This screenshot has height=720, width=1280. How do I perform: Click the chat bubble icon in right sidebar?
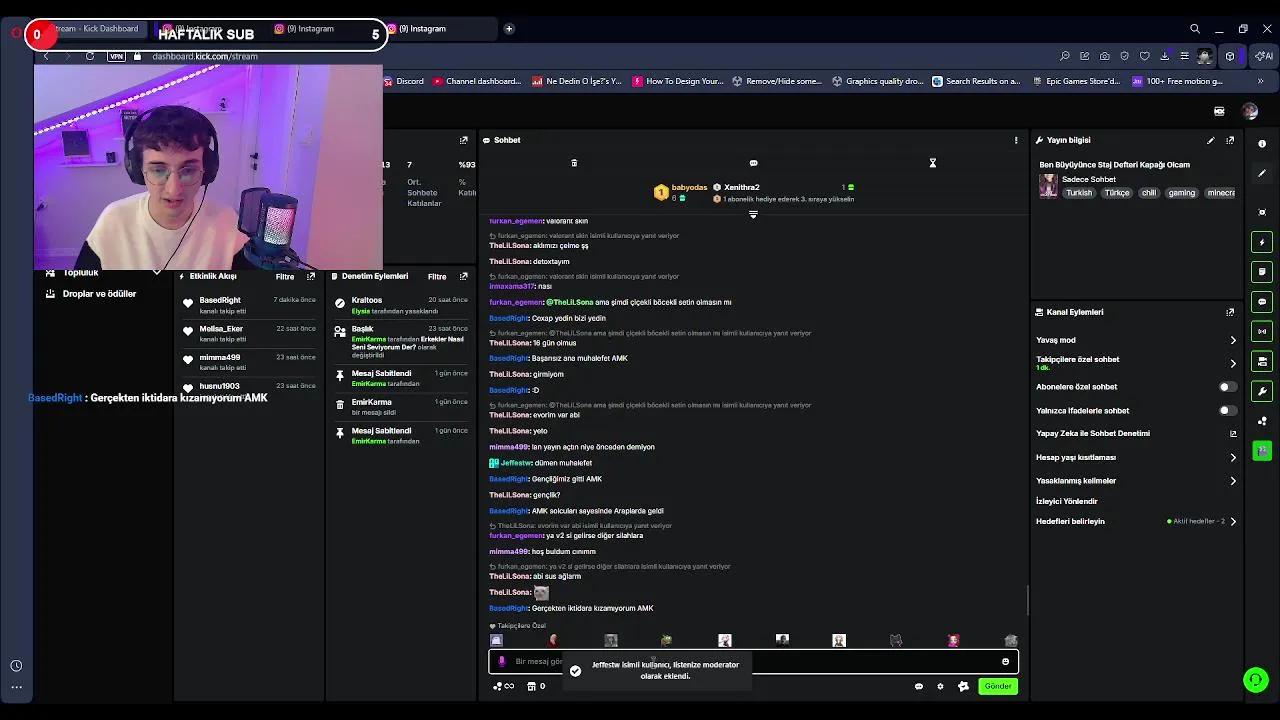pos(1262,302)
